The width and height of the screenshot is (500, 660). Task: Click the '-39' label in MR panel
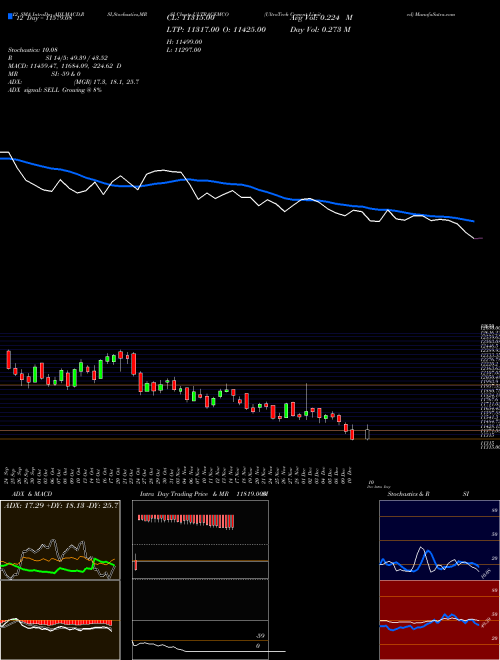261,636
